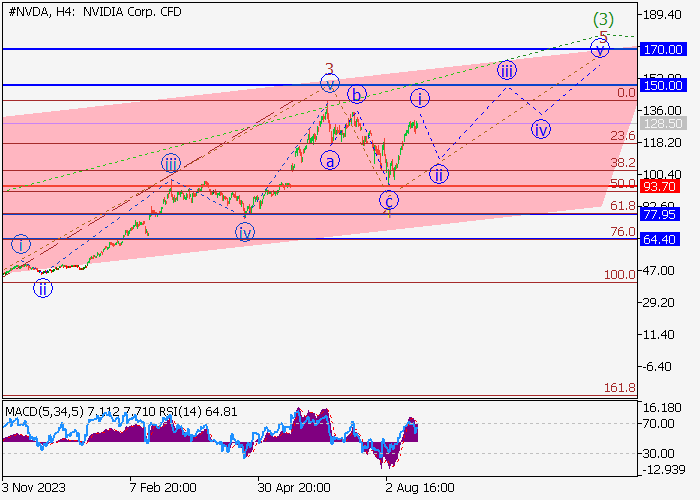The image size is (700, 500).
Task: Click the 16.180 indicator scale value
Action: click(x=662, y=408)
